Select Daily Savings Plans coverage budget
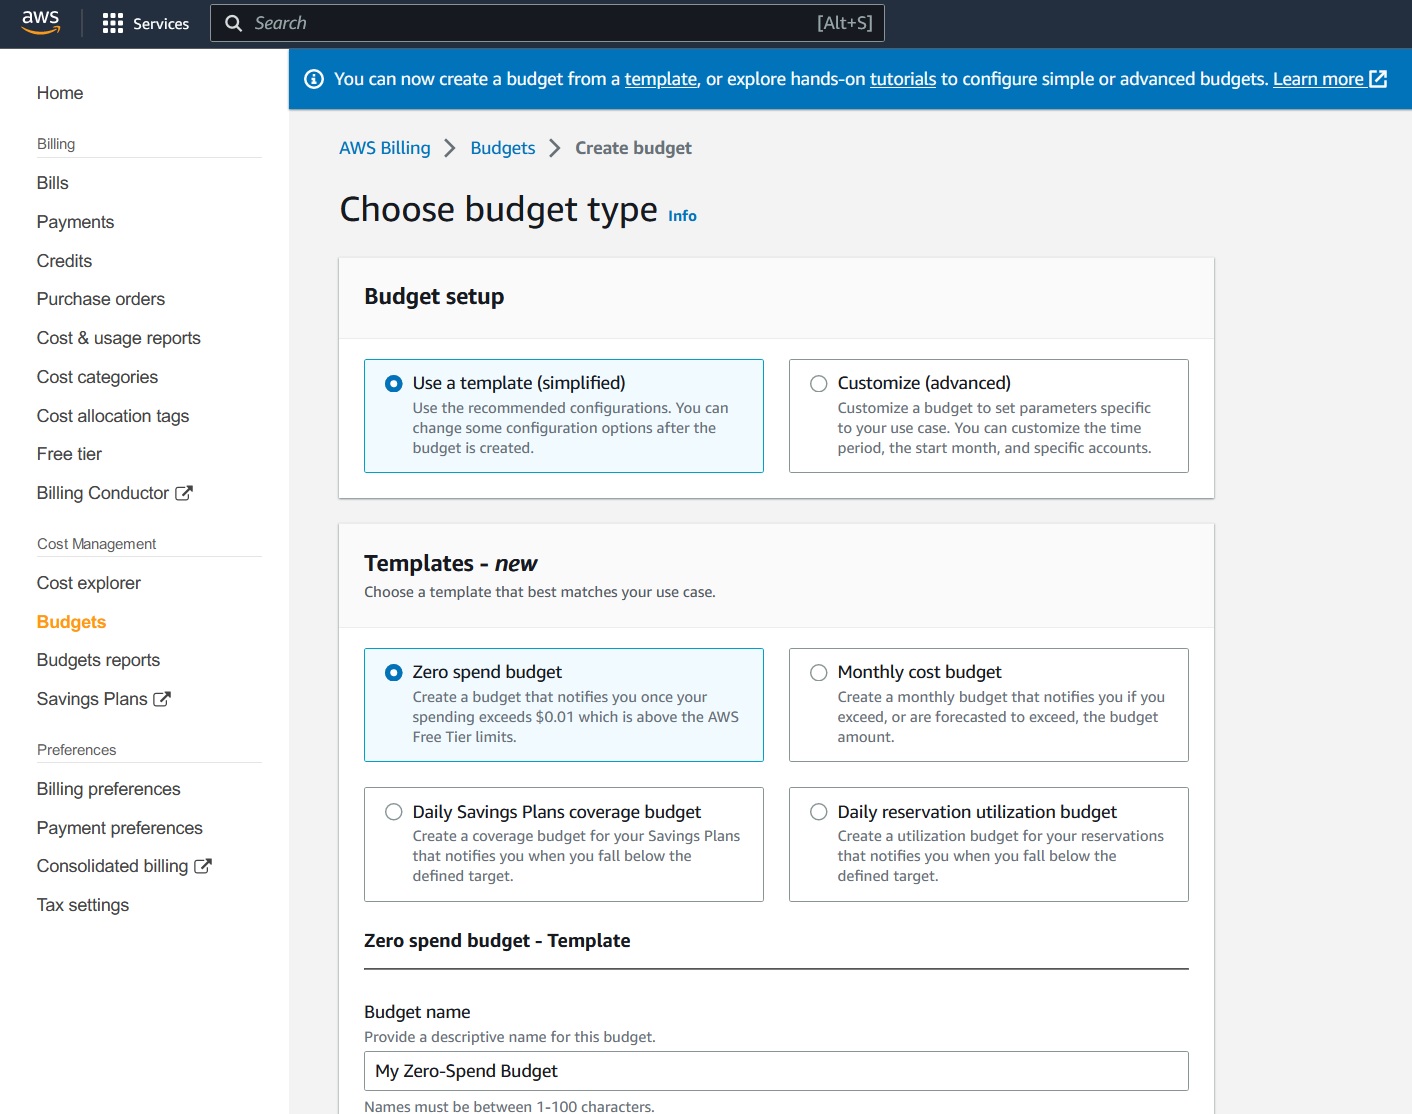The image size is (1412, 1114). [x=394, y=812]
